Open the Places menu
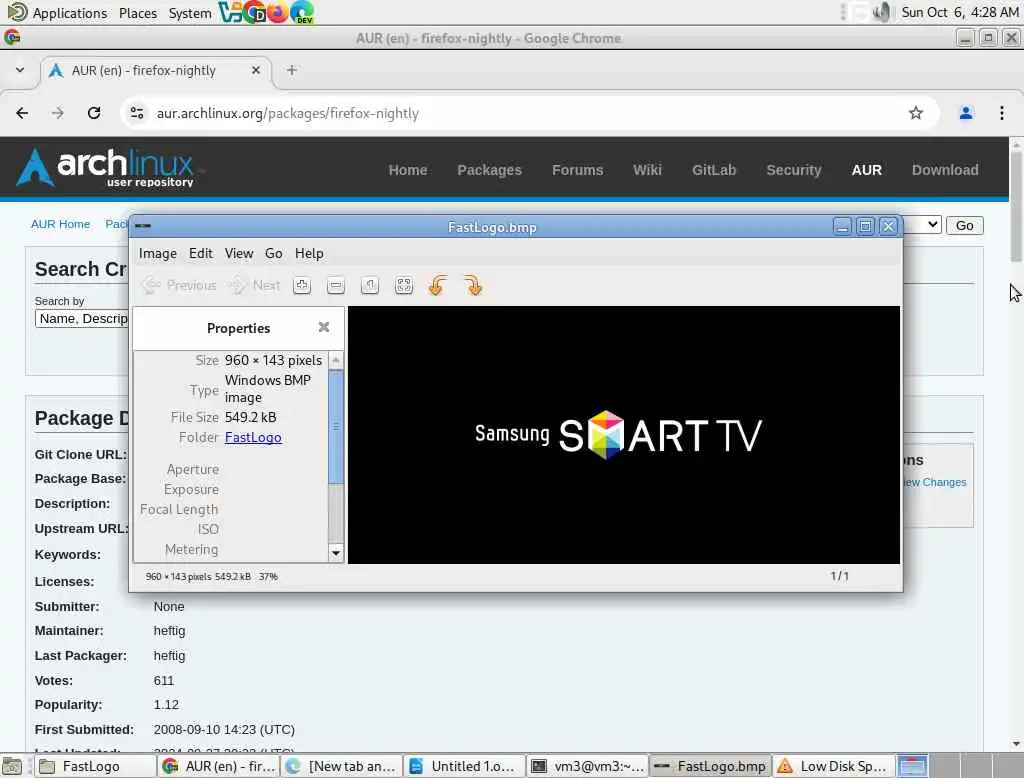The height and width of the screenshot is (778, 1024). [x=138, y=13]
